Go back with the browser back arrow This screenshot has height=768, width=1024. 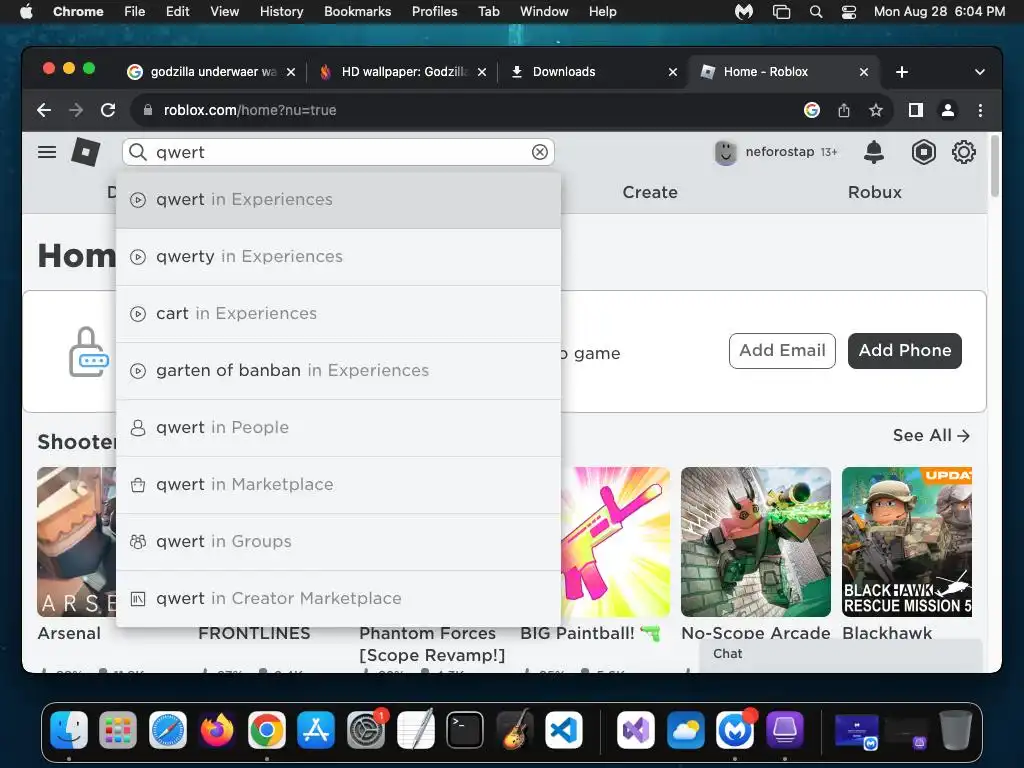(x=44, y=110)
